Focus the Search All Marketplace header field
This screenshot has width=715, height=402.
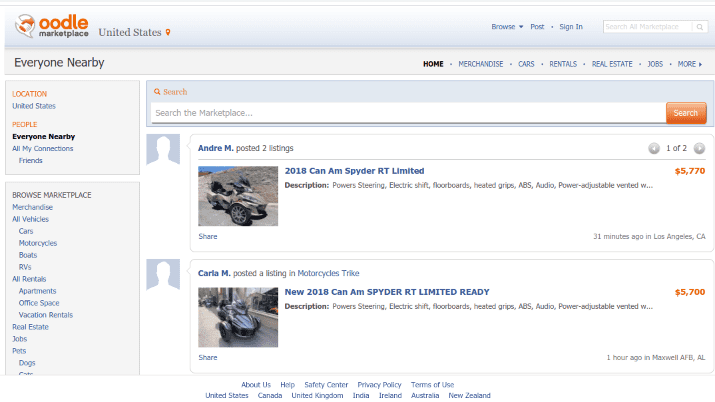pyautogui.click(x=647, y=27)
